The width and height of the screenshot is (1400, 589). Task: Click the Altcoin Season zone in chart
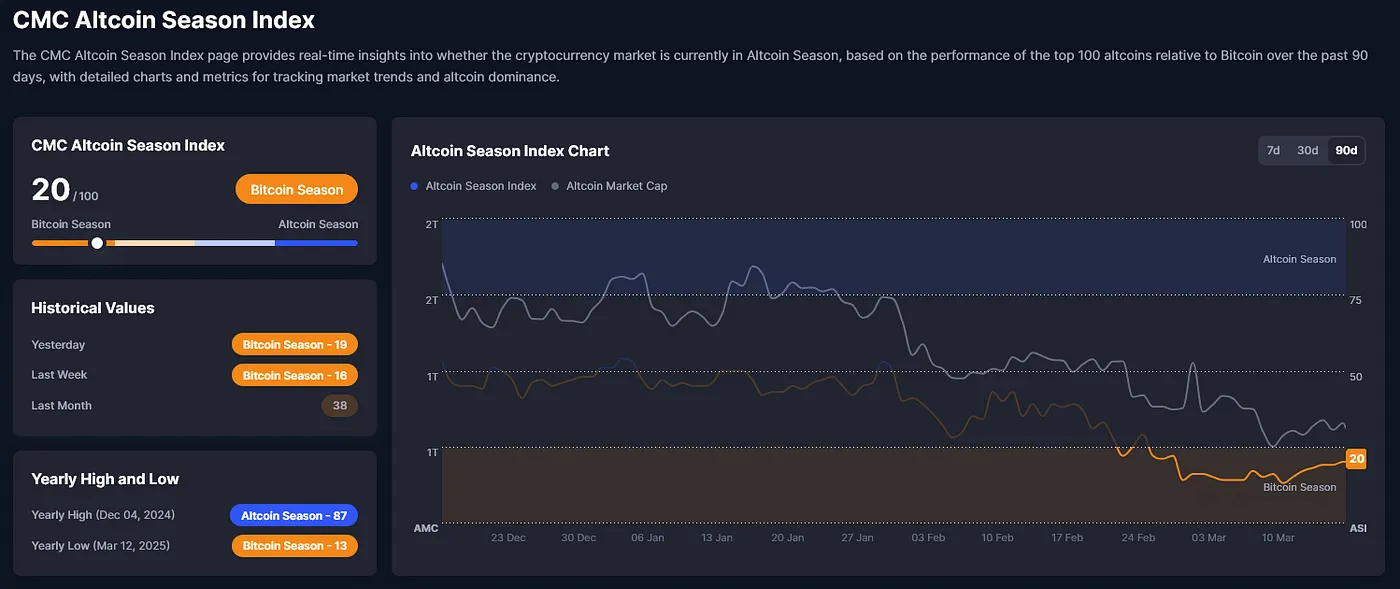point(1299,259)
